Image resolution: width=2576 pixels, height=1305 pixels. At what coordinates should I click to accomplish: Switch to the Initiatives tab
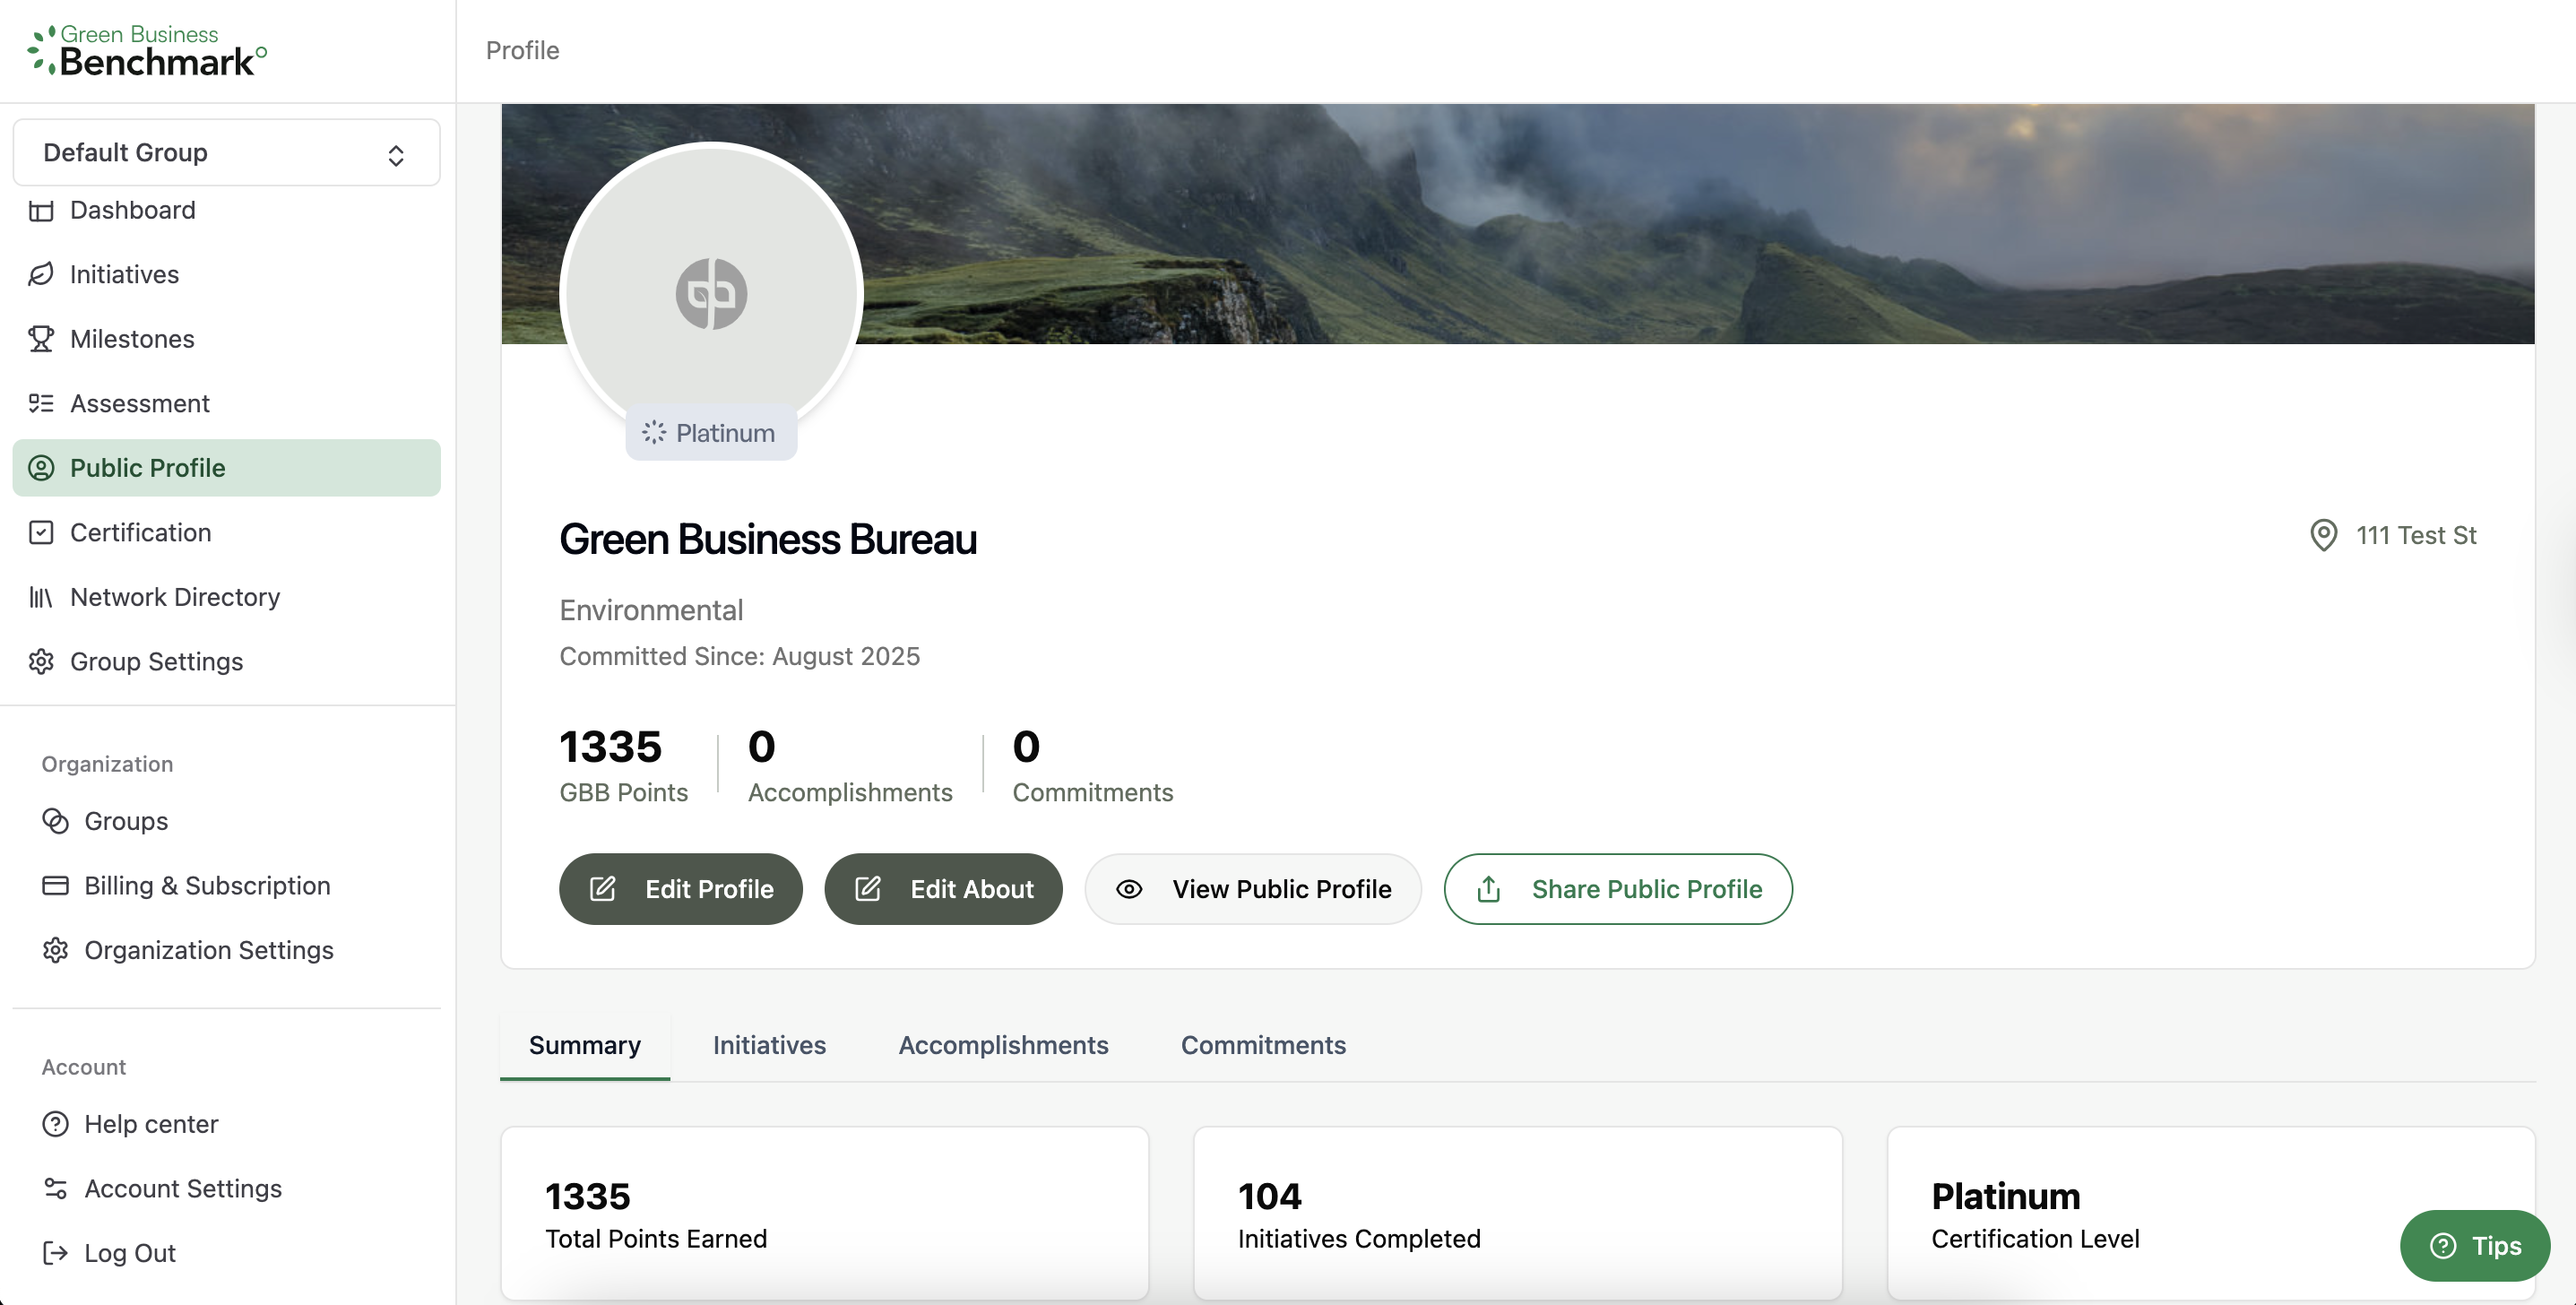pos(769,1045)
